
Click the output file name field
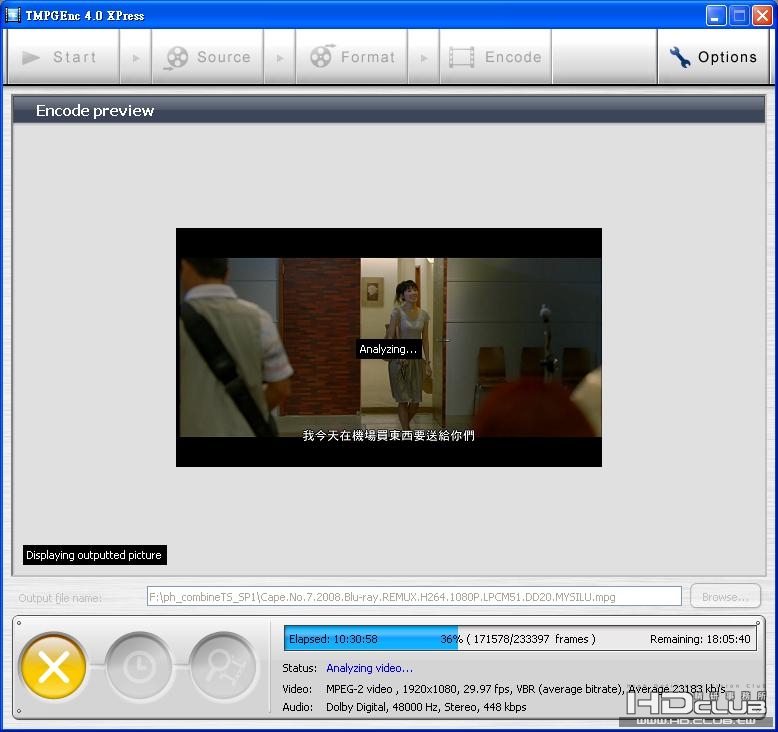coord(414,596)
